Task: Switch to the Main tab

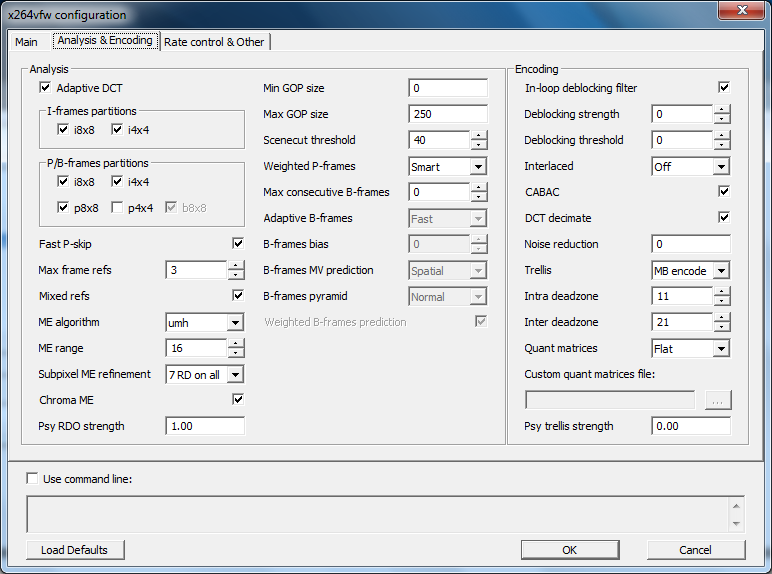Action: pyautogui.click(x=26, y=42)
